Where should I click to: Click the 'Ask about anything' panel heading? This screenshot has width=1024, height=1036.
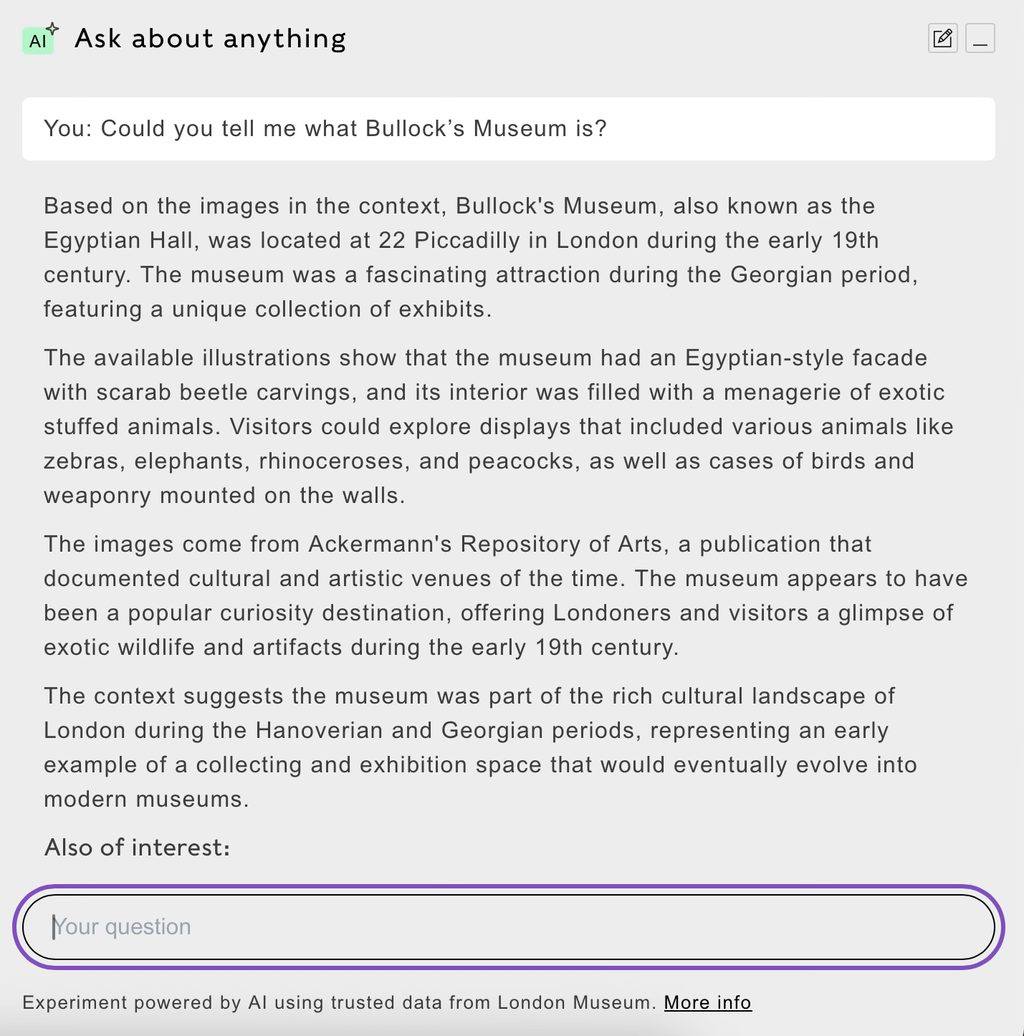click(210, 39)
